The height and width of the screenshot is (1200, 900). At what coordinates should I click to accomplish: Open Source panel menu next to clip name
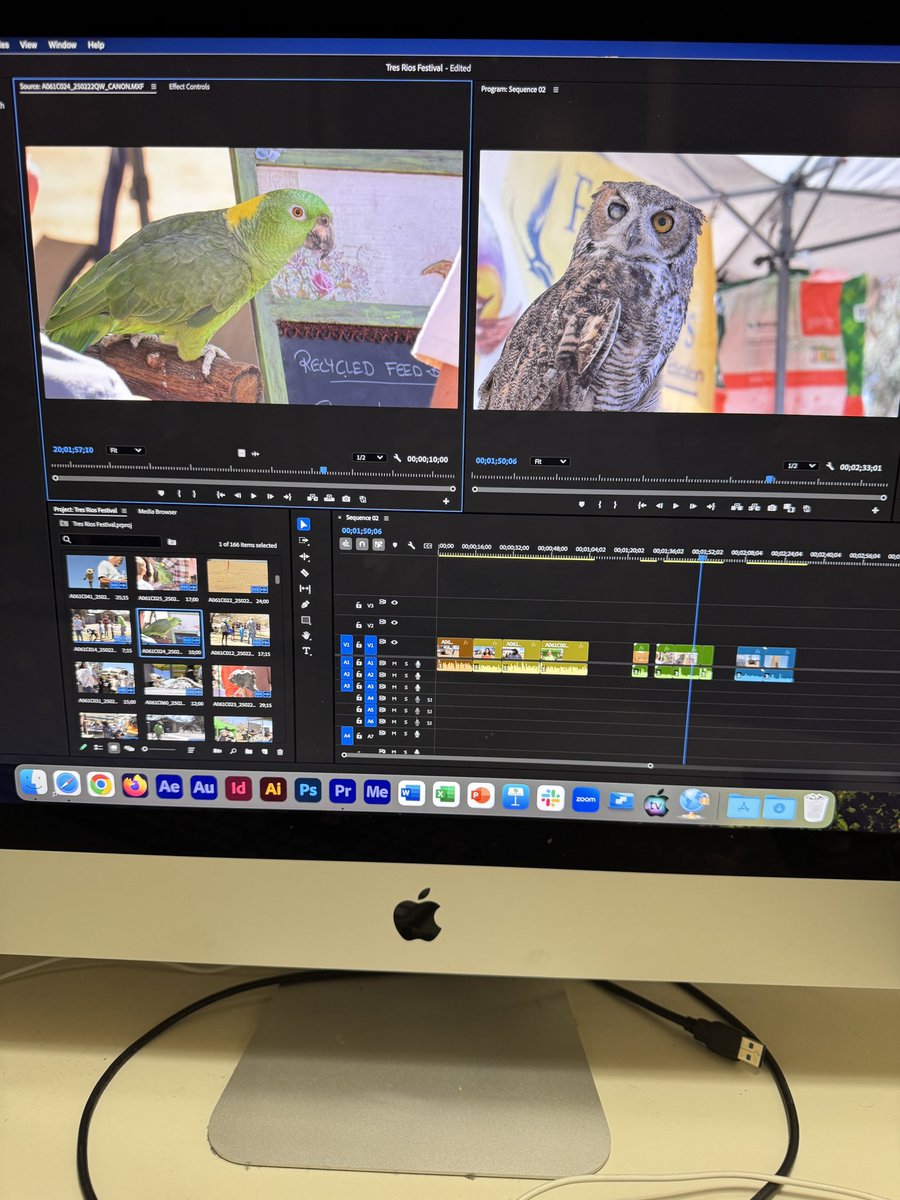point(154,87)
